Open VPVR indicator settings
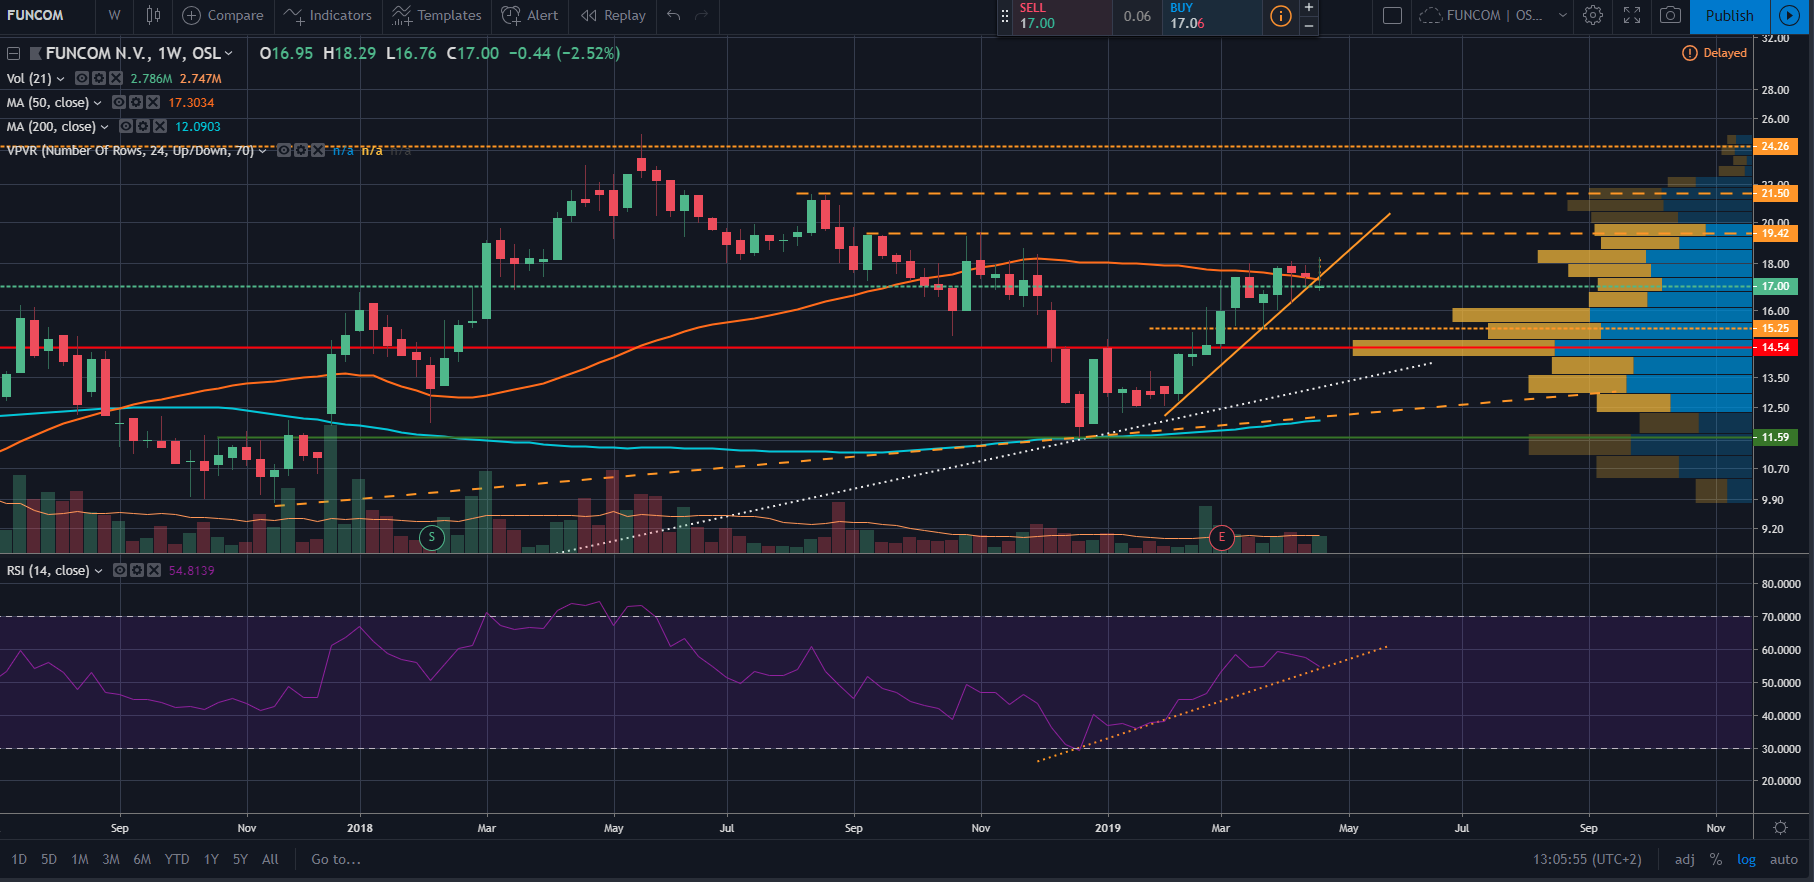 click(x=301, y=150)
